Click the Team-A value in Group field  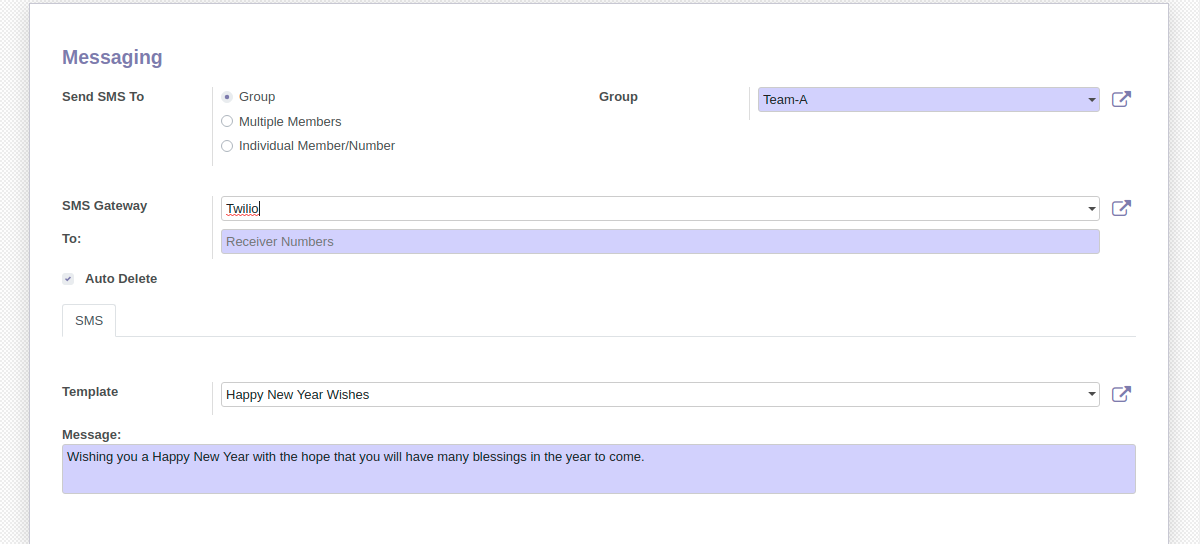tap(786, 100)
